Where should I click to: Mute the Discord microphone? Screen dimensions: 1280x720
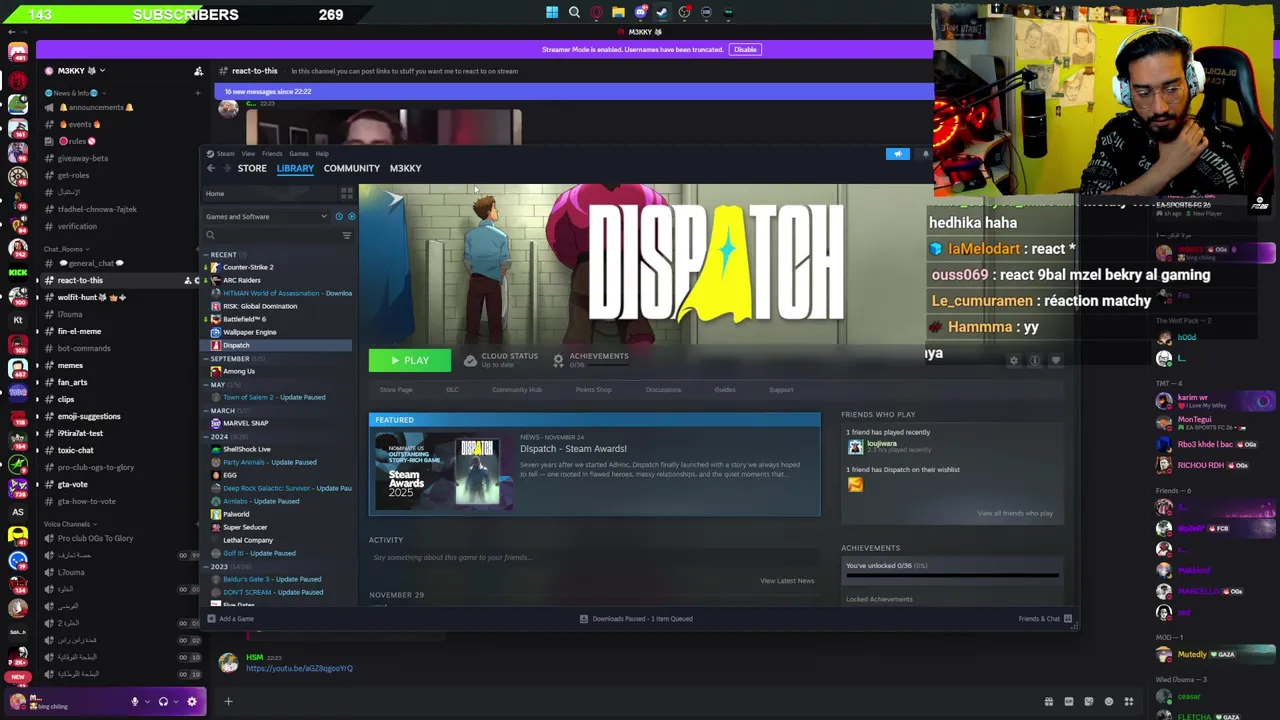click(134, 701)
